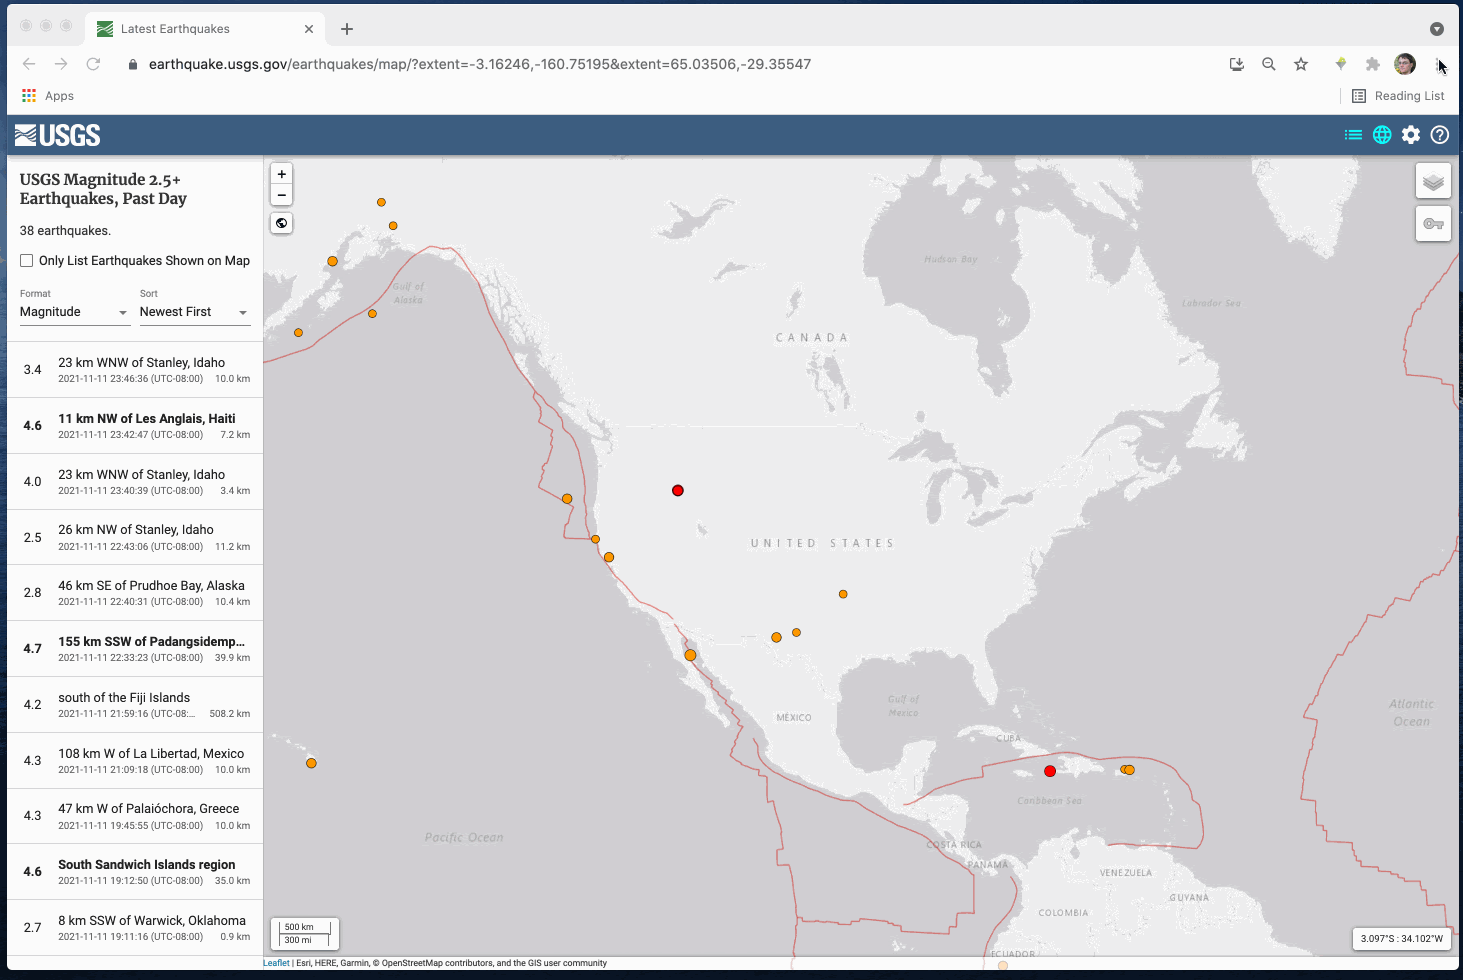The height and width of the screenshot is (980, 1463).
Task: Click the Leaflet attribution link
Action: point(276,963)
